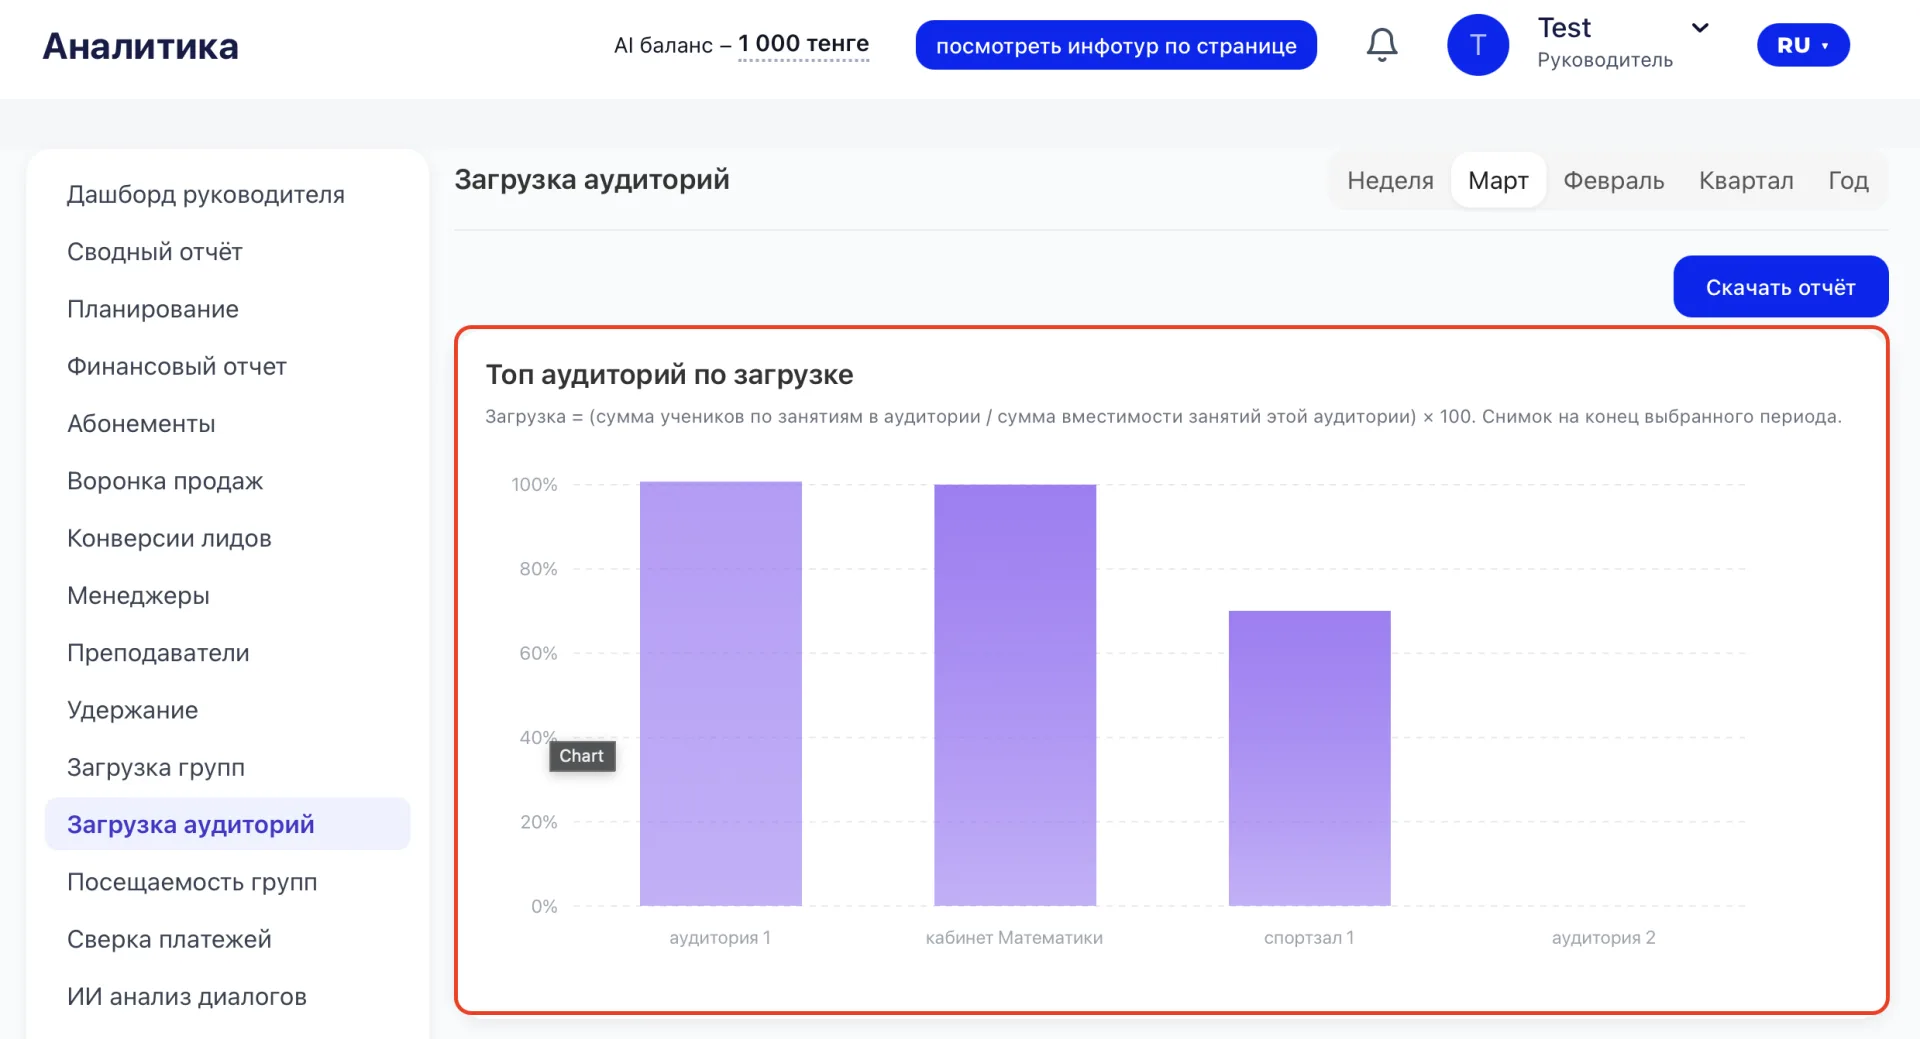Screen dimensions: 1920x1039
Task: Open the Менеджеры report
Action: [x=138, y=596]
